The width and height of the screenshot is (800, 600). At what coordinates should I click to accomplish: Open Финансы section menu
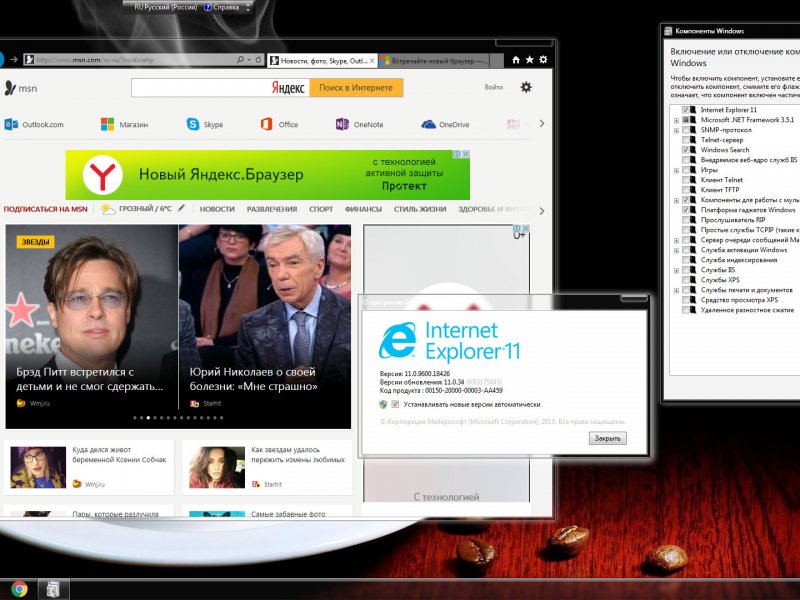(363, 209)
